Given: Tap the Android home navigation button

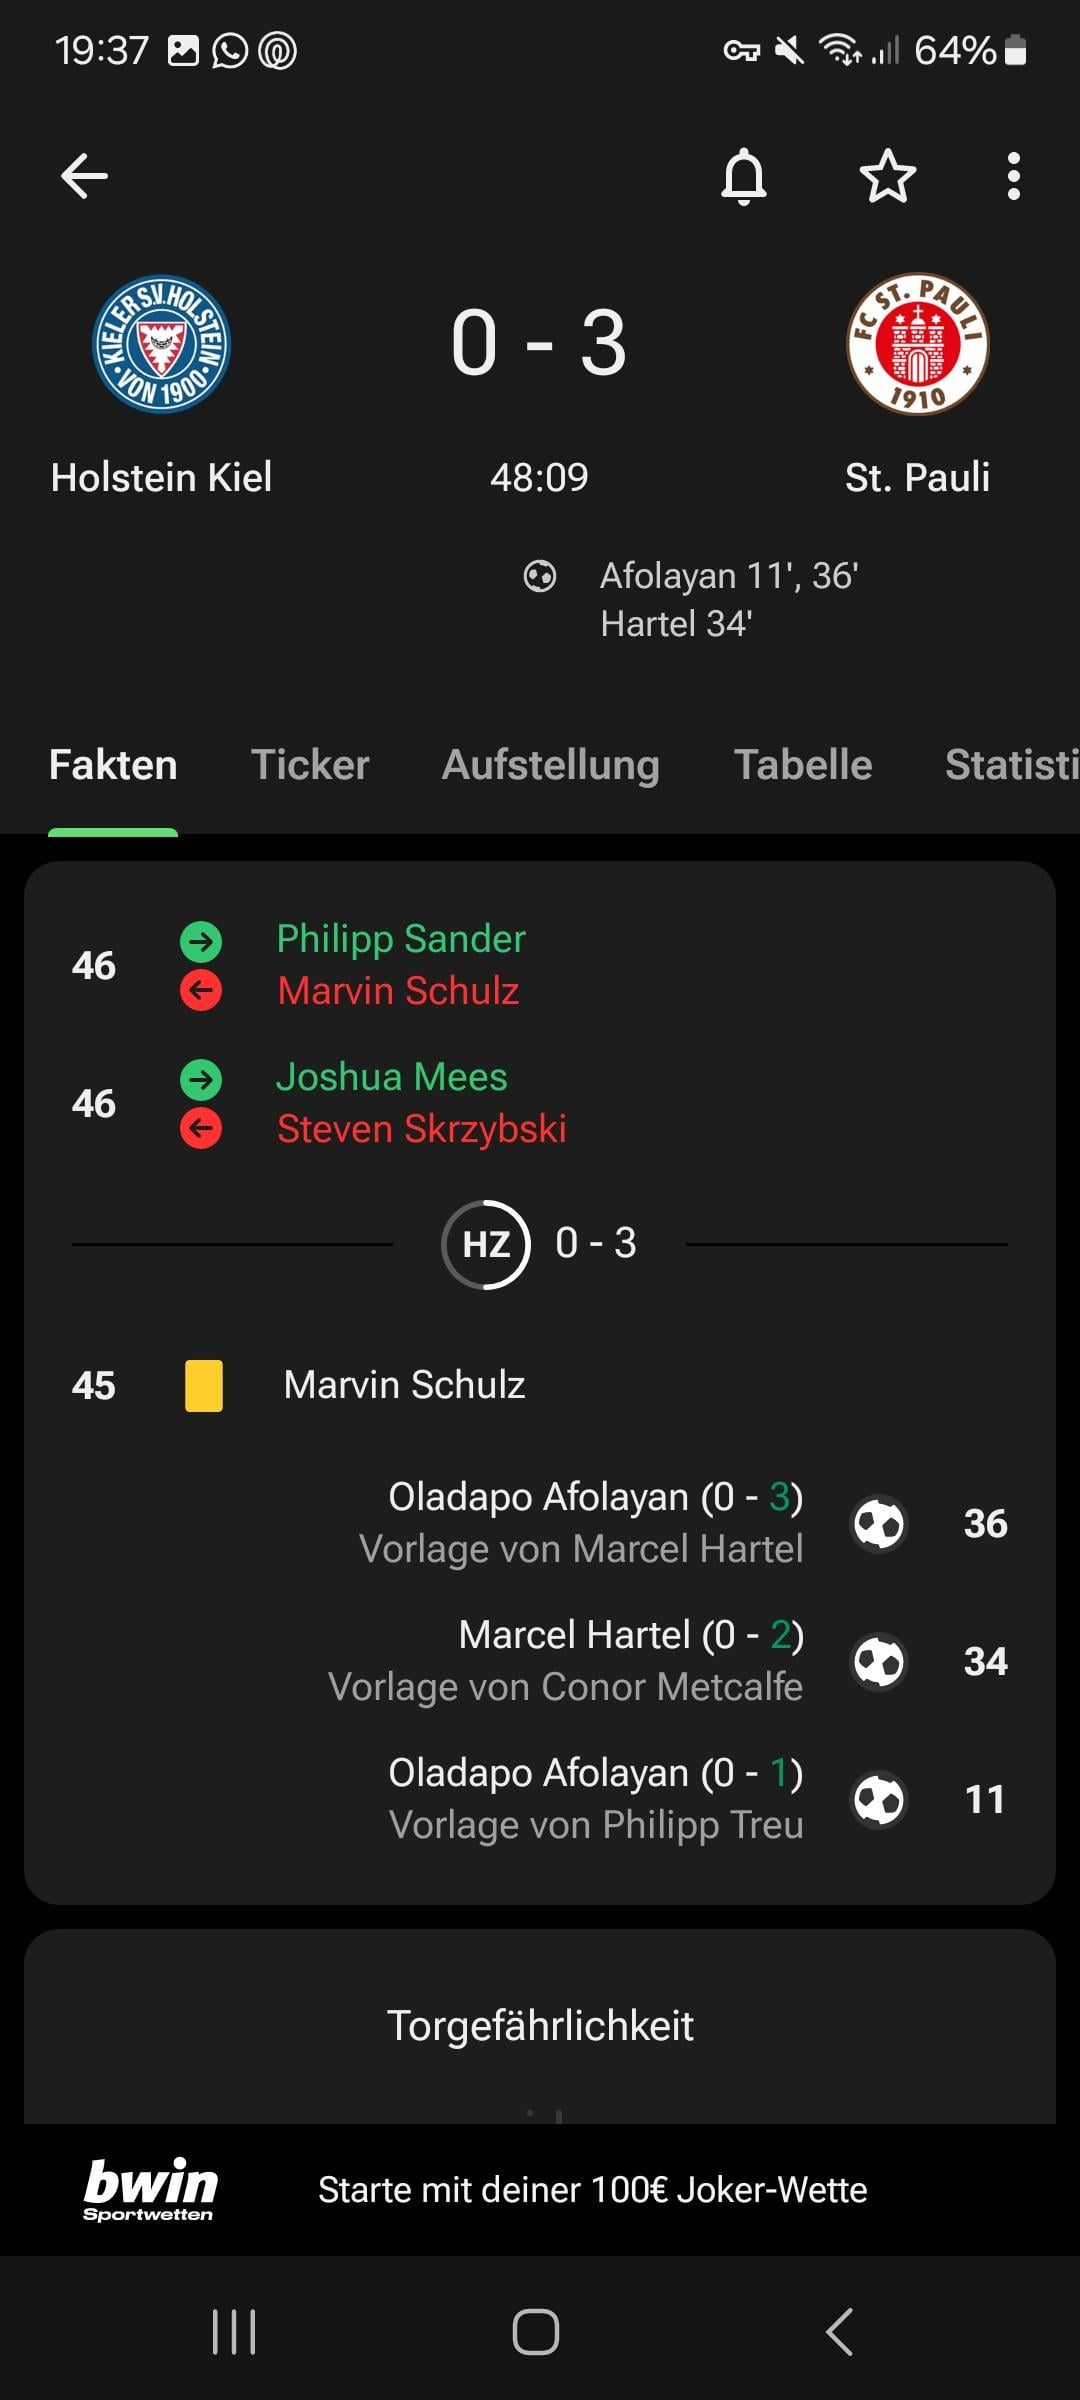Looking at the screenshot, I should tap(536, 2332).
